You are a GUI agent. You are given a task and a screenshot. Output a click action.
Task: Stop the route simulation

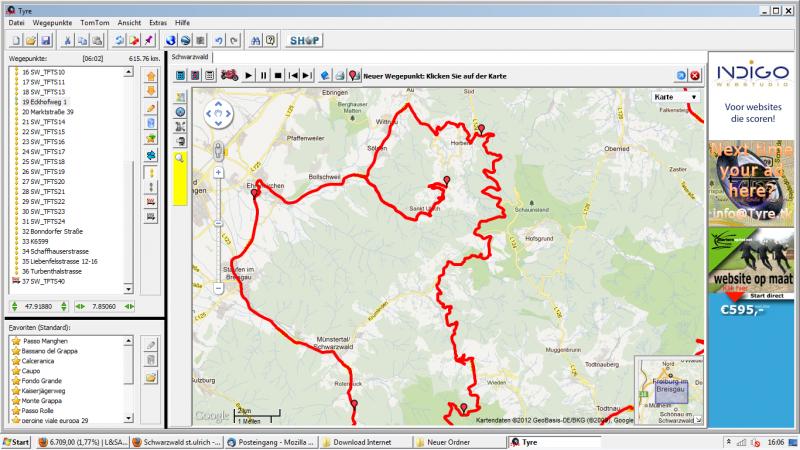point(278,76)
